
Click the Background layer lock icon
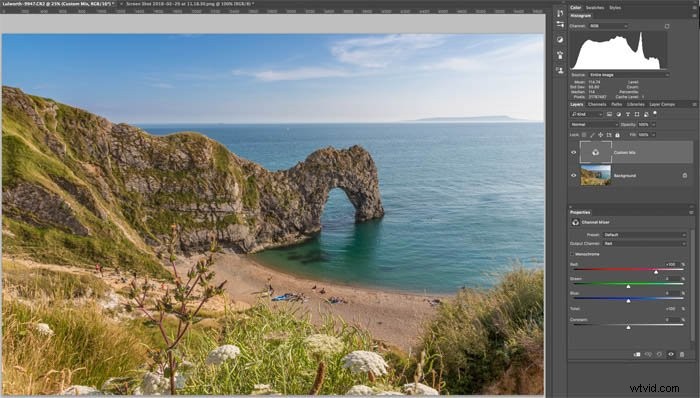[x=685, y=175]
